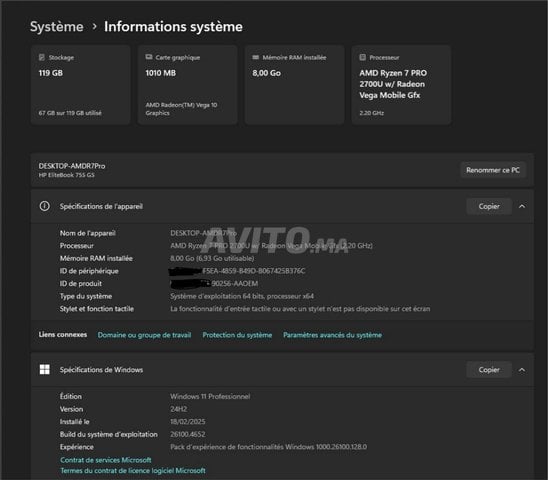Image resolution: width=548 pixels, height=480 pixels.
Task: Select the 'Système d'exploitation 64 bits' value
Action: (x=242, y=296)
